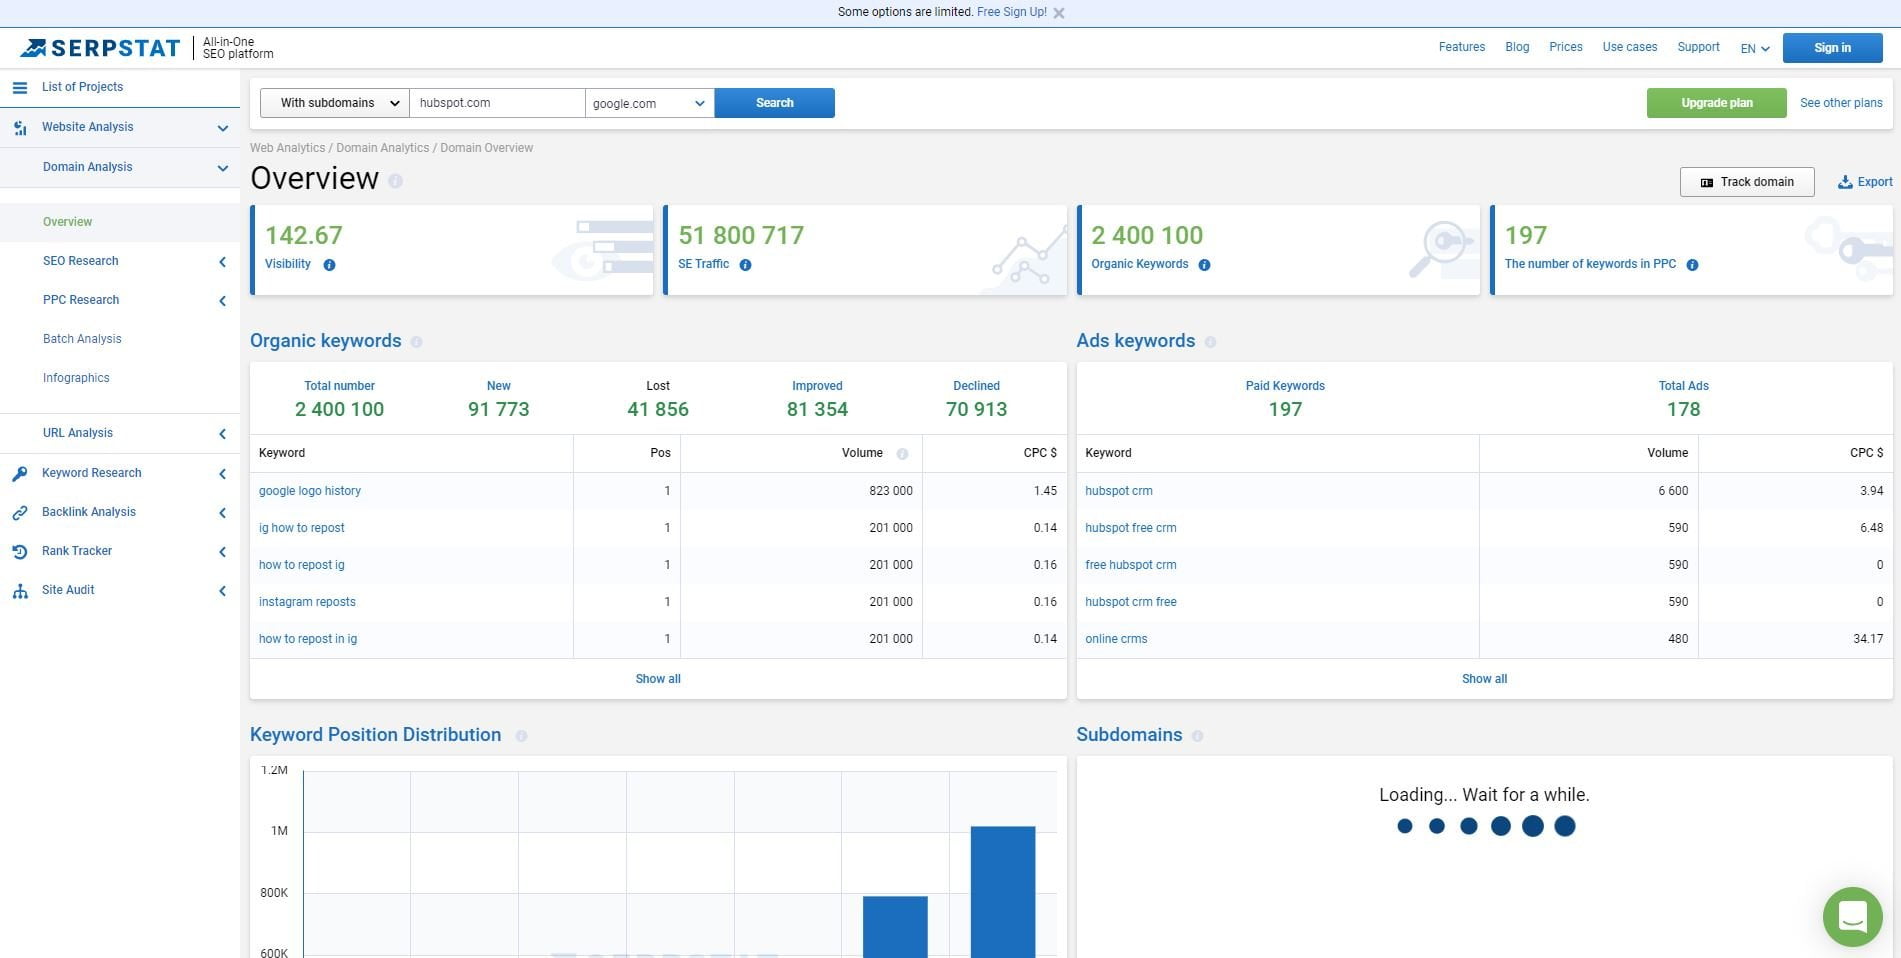Screen dimensions: 1901x958
Task: Click the green Upgrade plan button
Action: click(x=1716, y=103)
